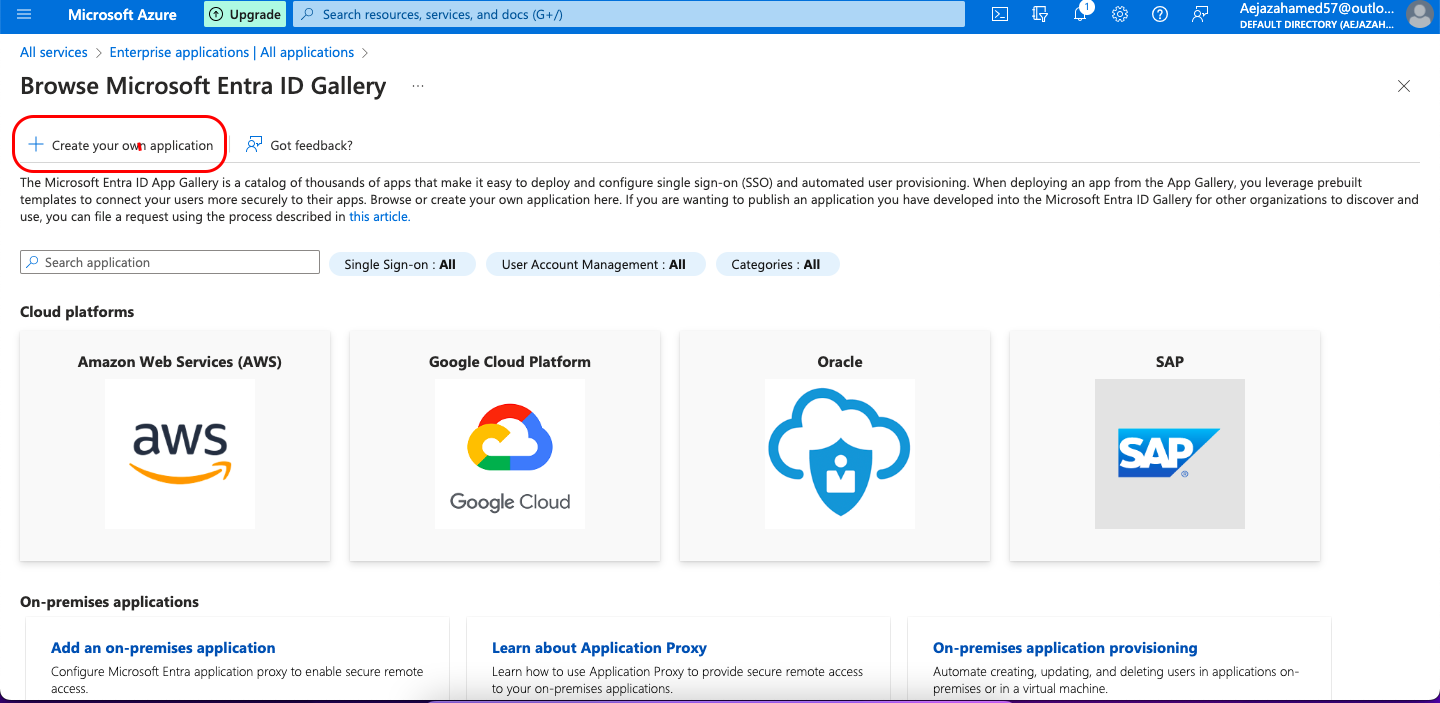The image size is (1440, 703).
Task: Go to All services breadcrumb
Action: 54,52
